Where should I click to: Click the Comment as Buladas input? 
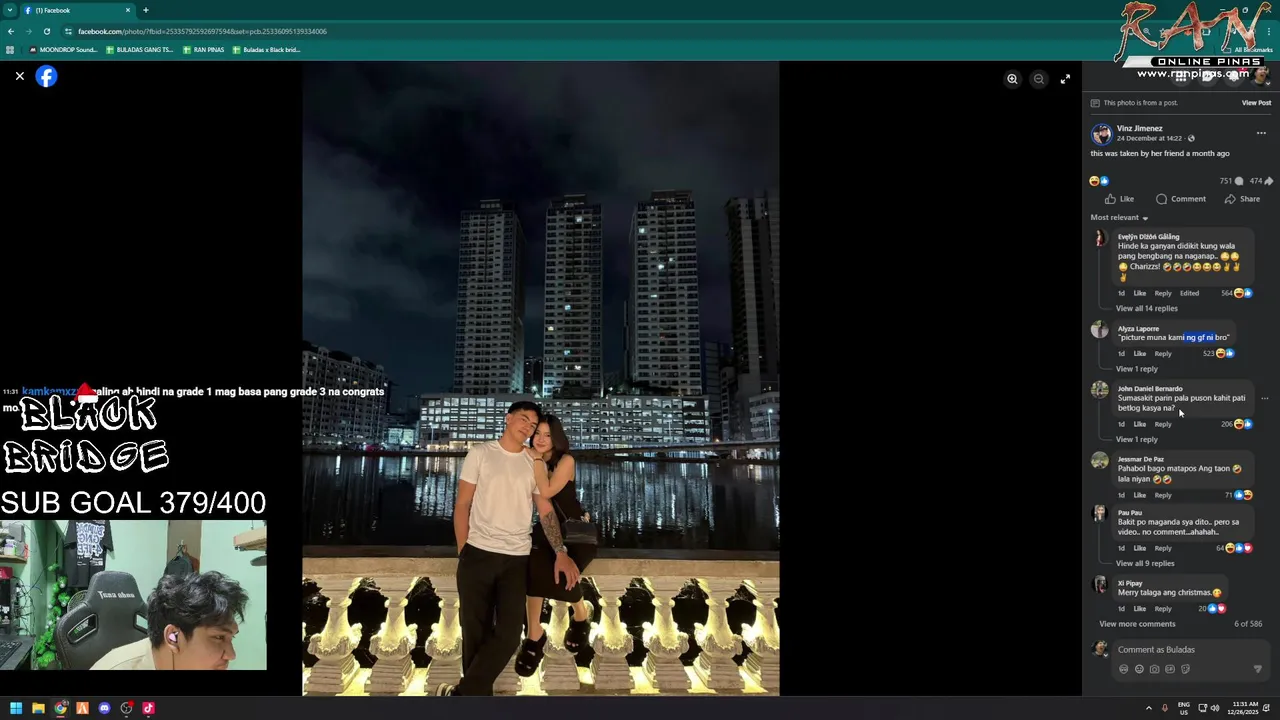1190,650
